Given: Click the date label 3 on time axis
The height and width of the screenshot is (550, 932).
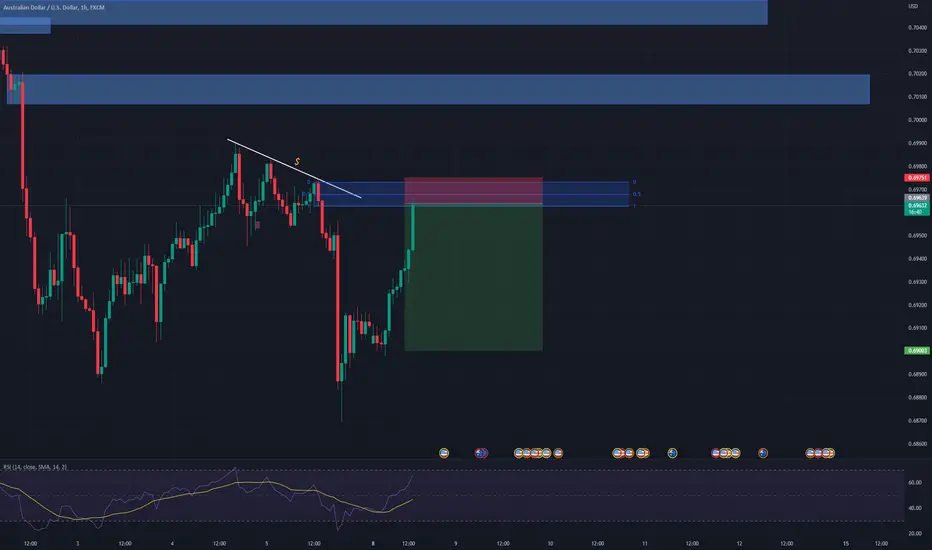Looking at the screenshot, I should (77, 543).
